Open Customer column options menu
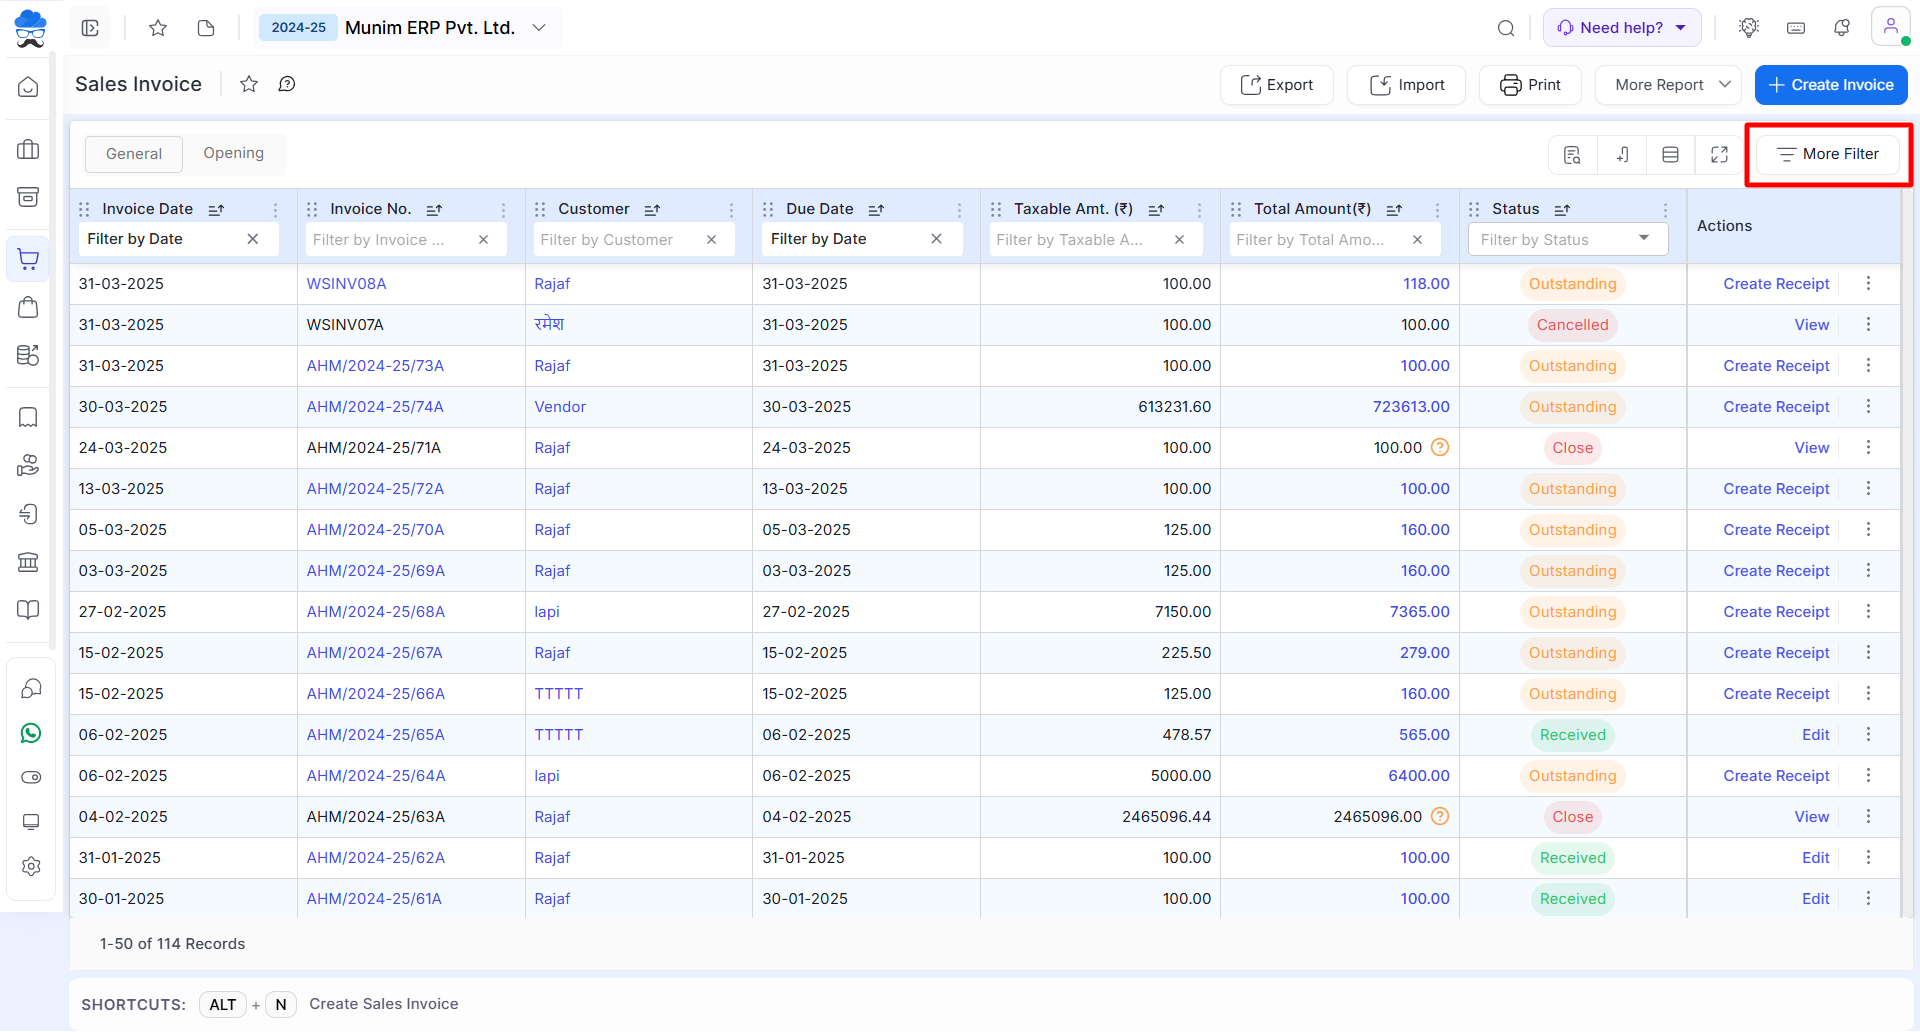Viewport: 1920px width, 1032px height. coord(732,209)
